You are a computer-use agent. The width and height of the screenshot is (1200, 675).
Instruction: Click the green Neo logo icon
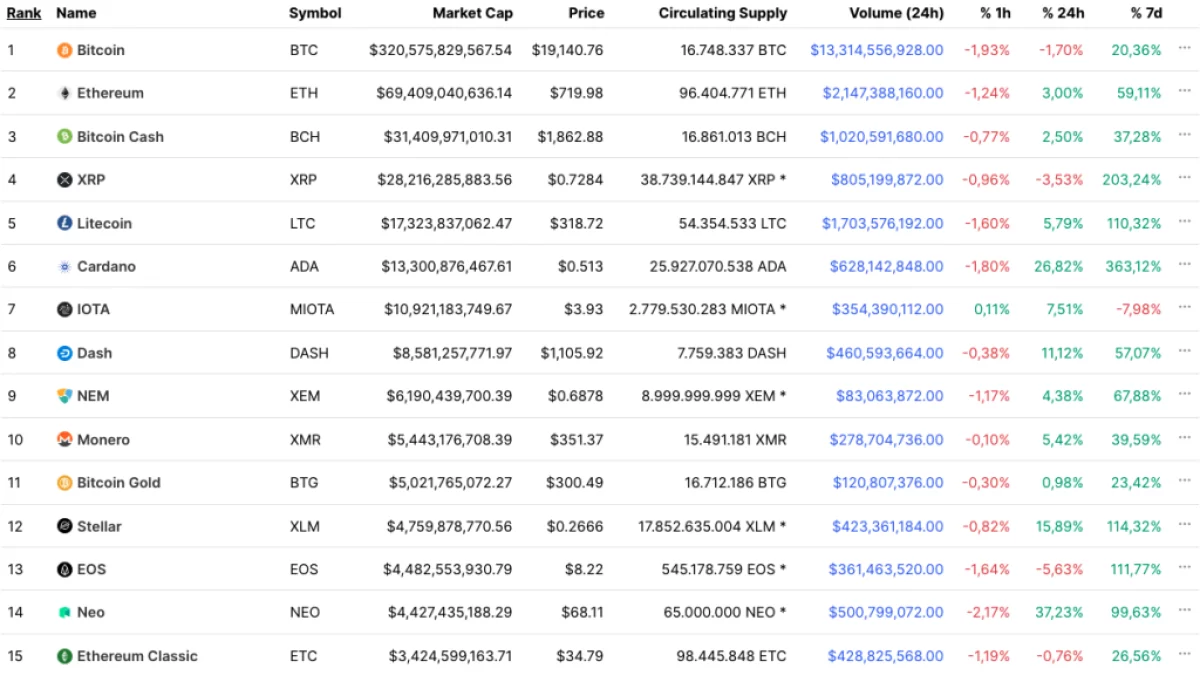tap(65, 613)
